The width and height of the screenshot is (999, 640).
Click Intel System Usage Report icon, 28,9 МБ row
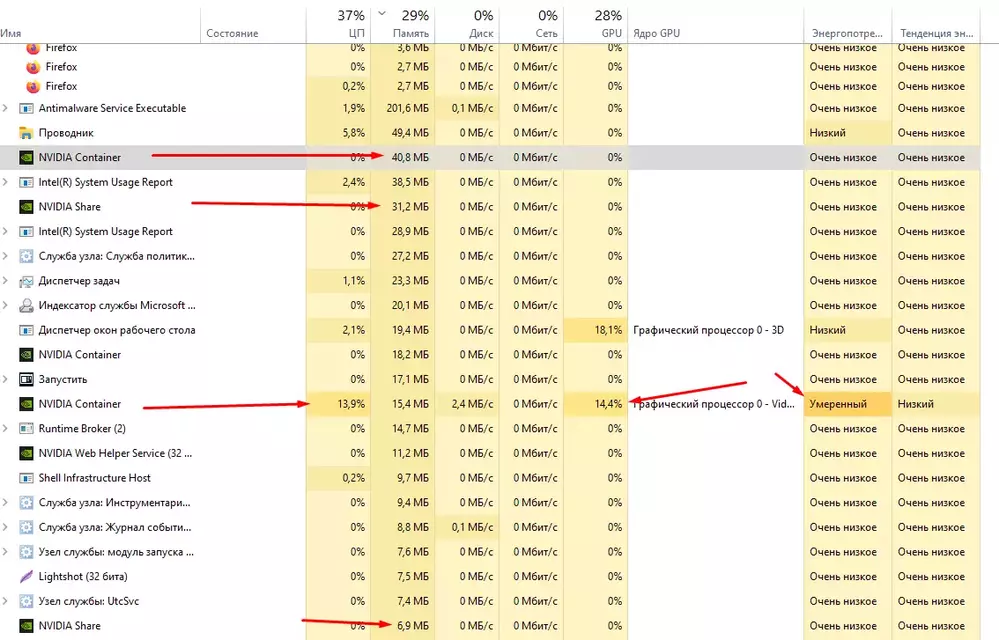[x=26, y=232]
